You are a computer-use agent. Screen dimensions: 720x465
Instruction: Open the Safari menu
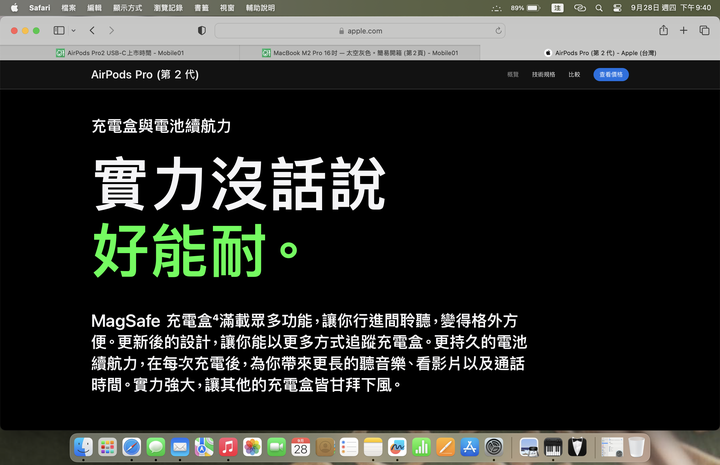(39, 8)
